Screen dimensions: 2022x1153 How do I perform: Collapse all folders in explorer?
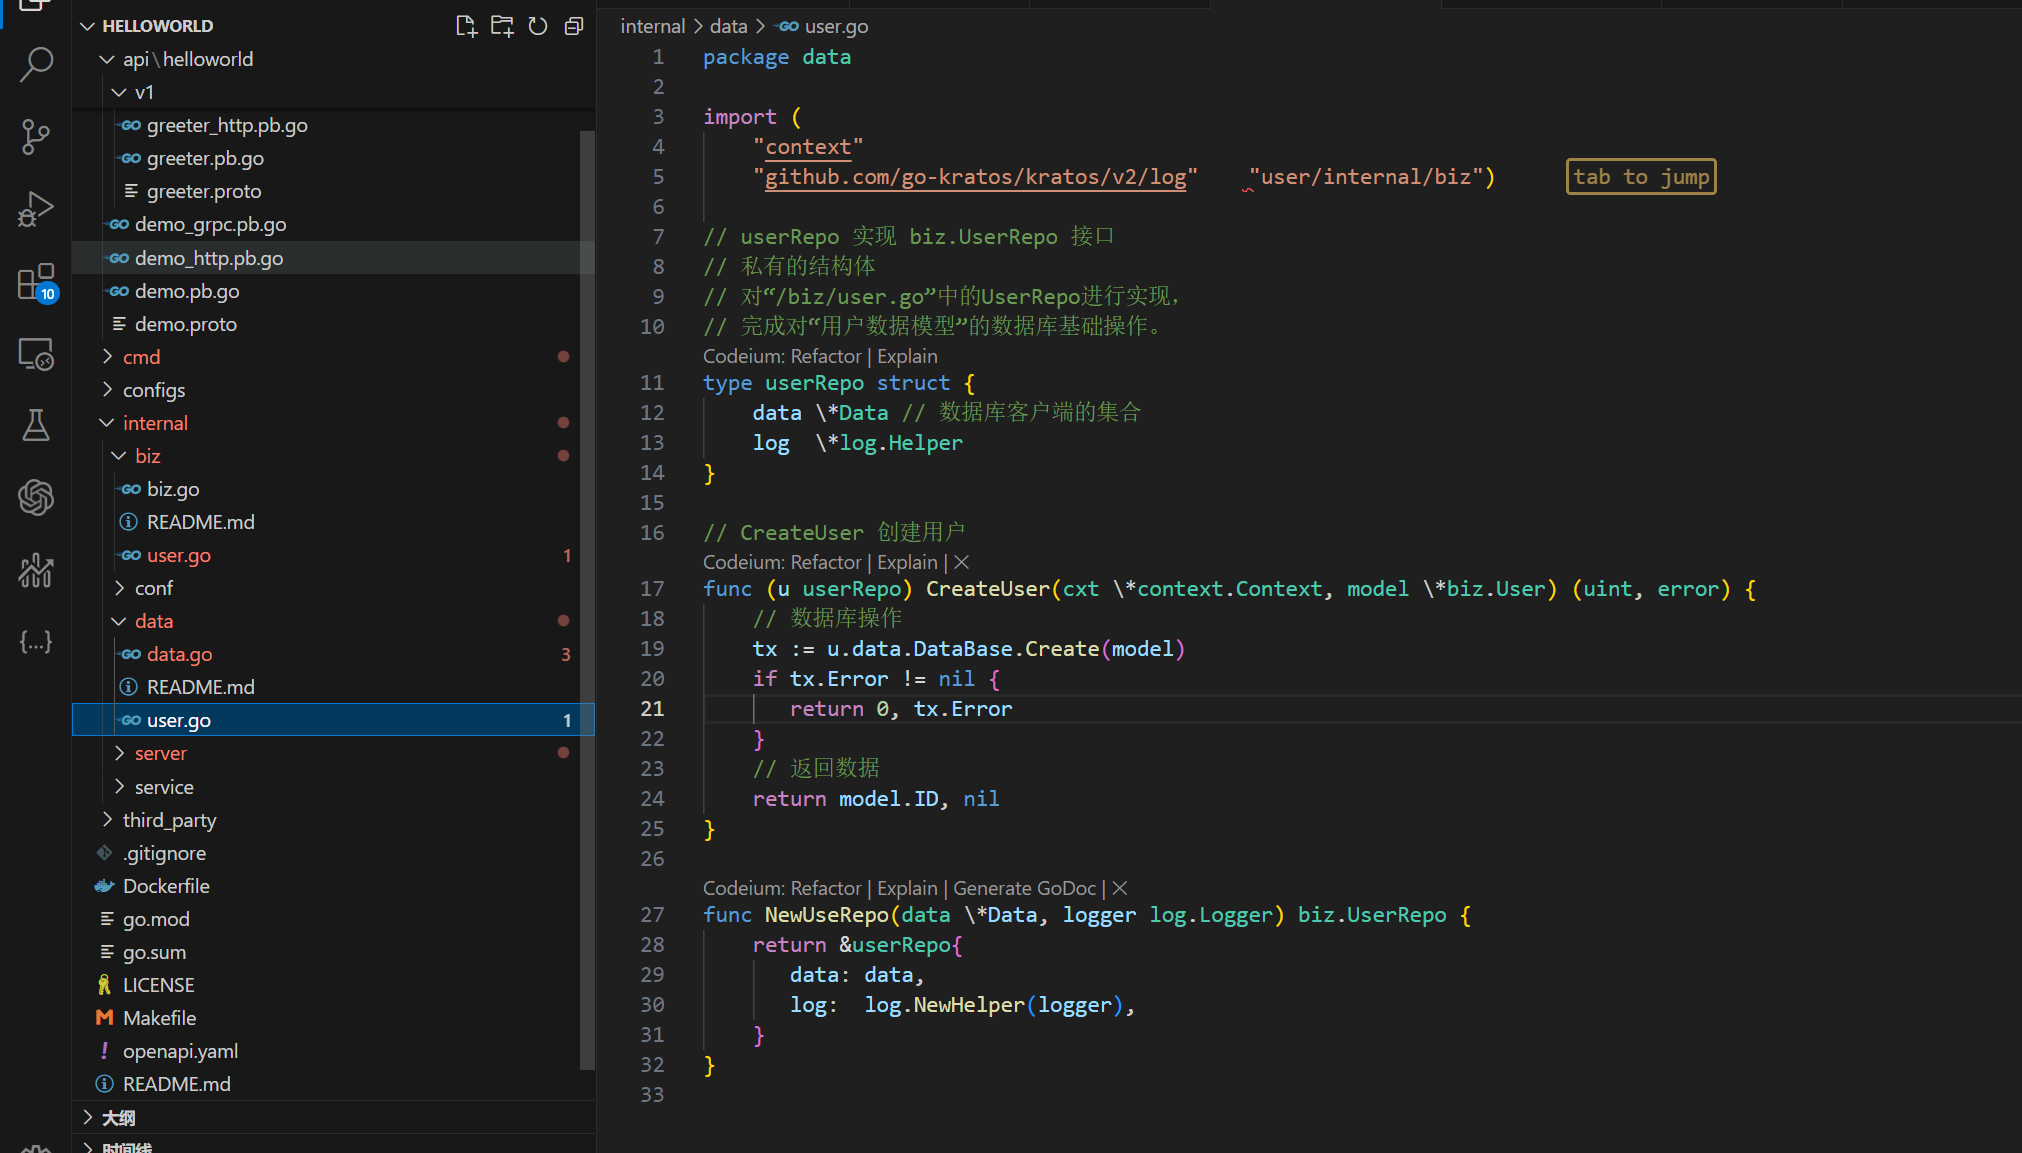click(x=574, y=26)
